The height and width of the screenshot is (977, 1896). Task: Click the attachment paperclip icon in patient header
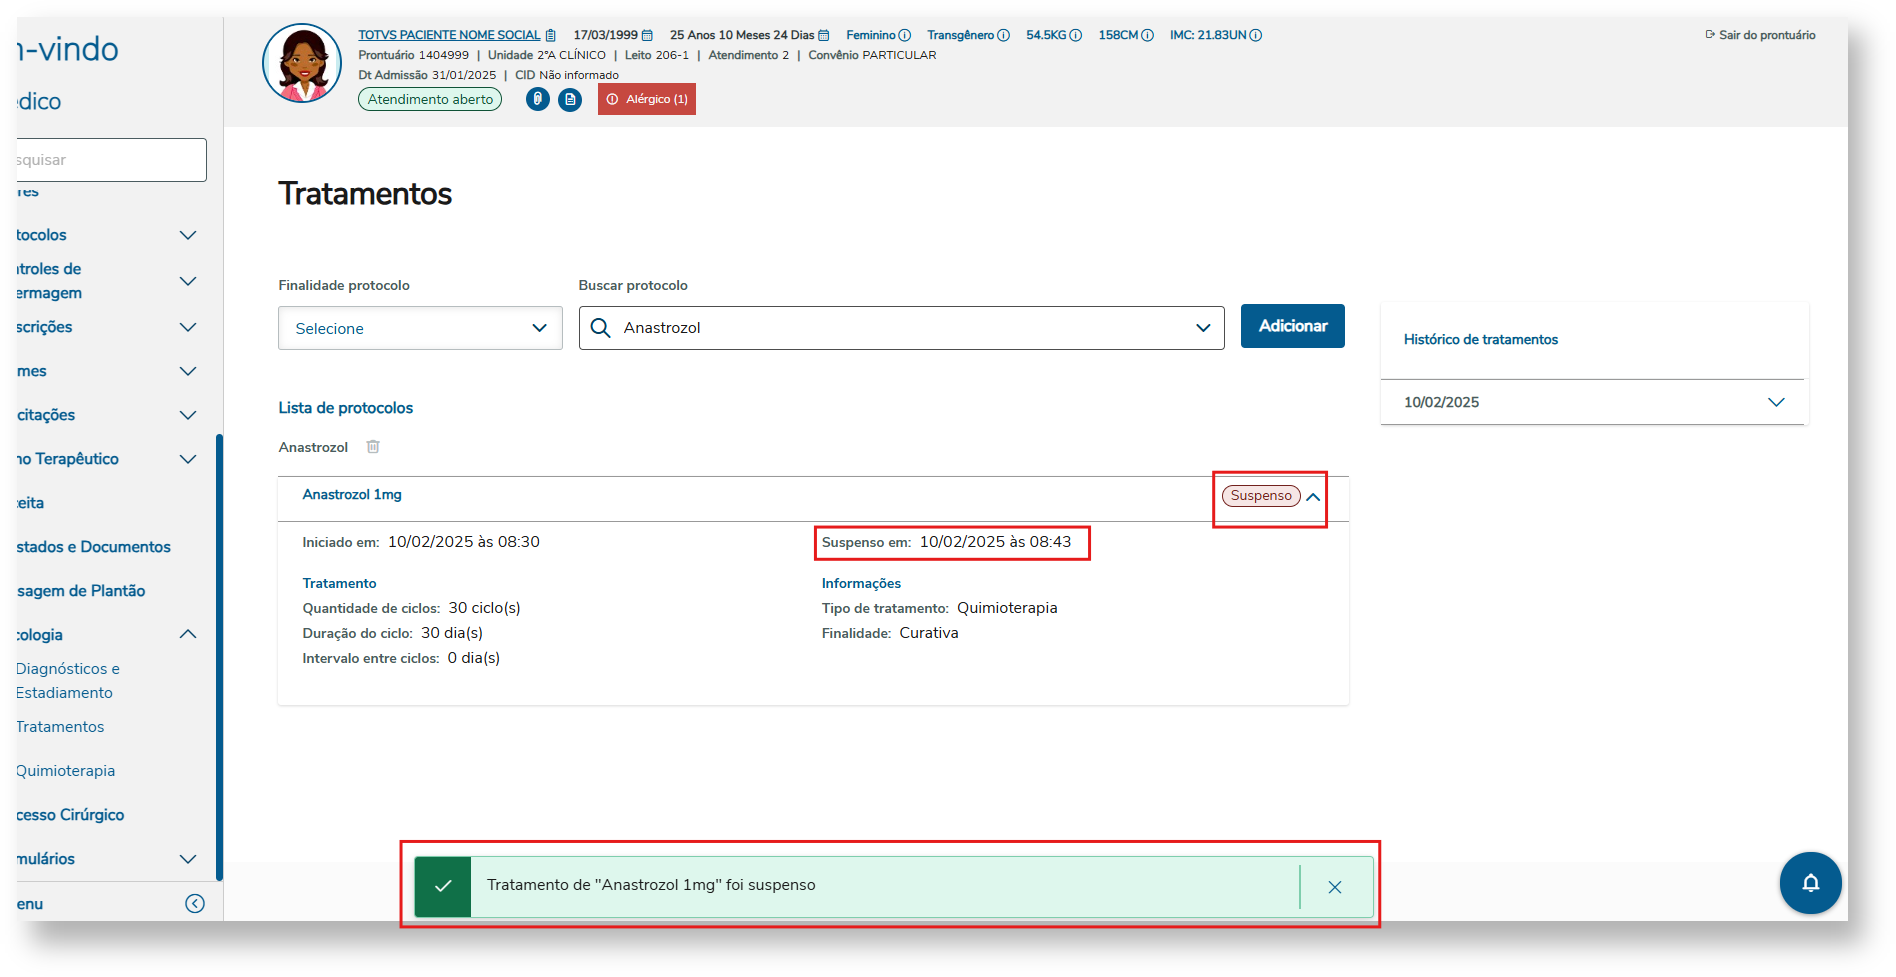pyautogui.click(x=538, y=99)
